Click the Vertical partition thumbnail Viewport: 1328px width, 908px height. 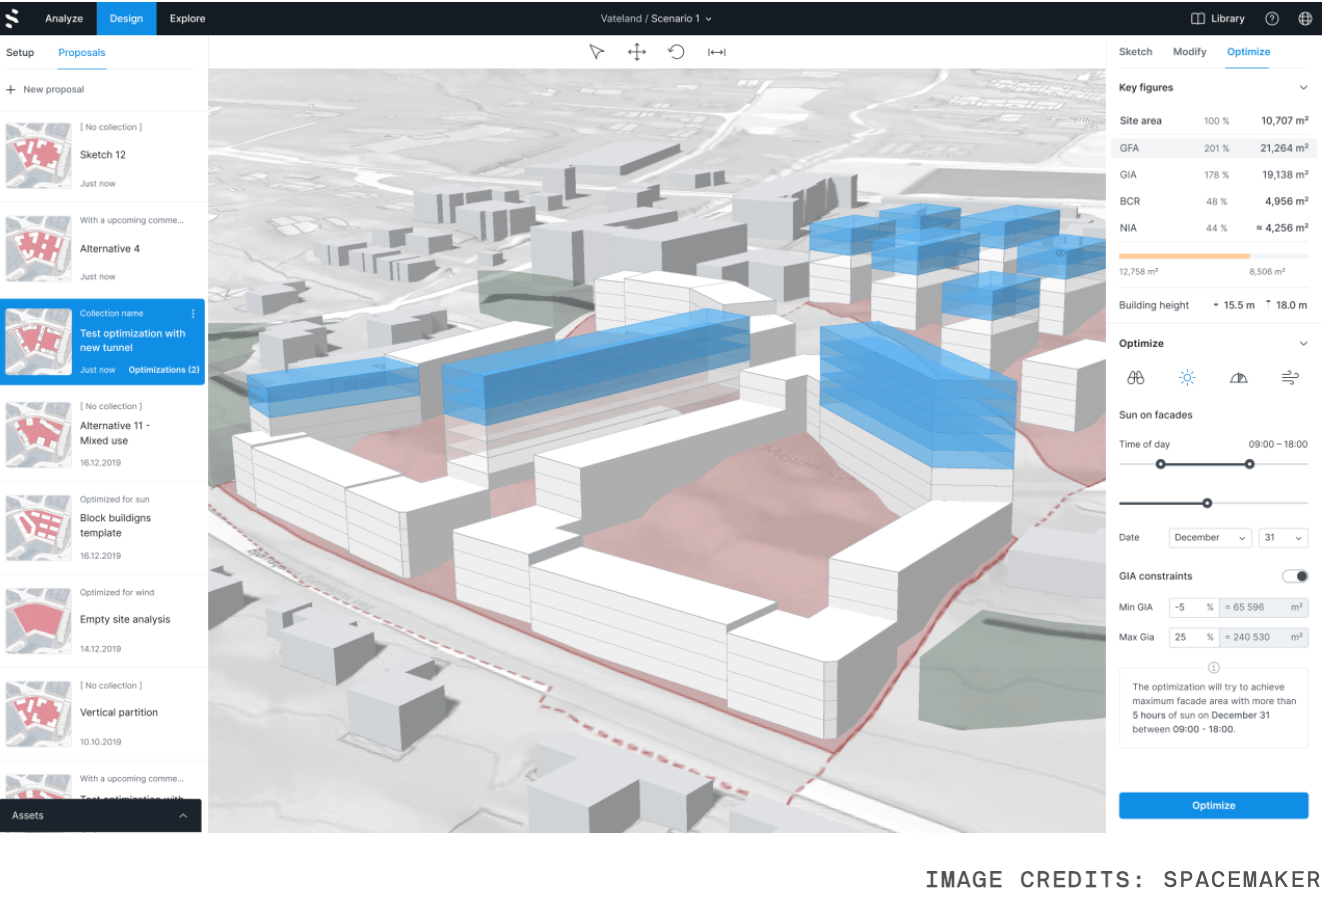(x=39, y=713)
